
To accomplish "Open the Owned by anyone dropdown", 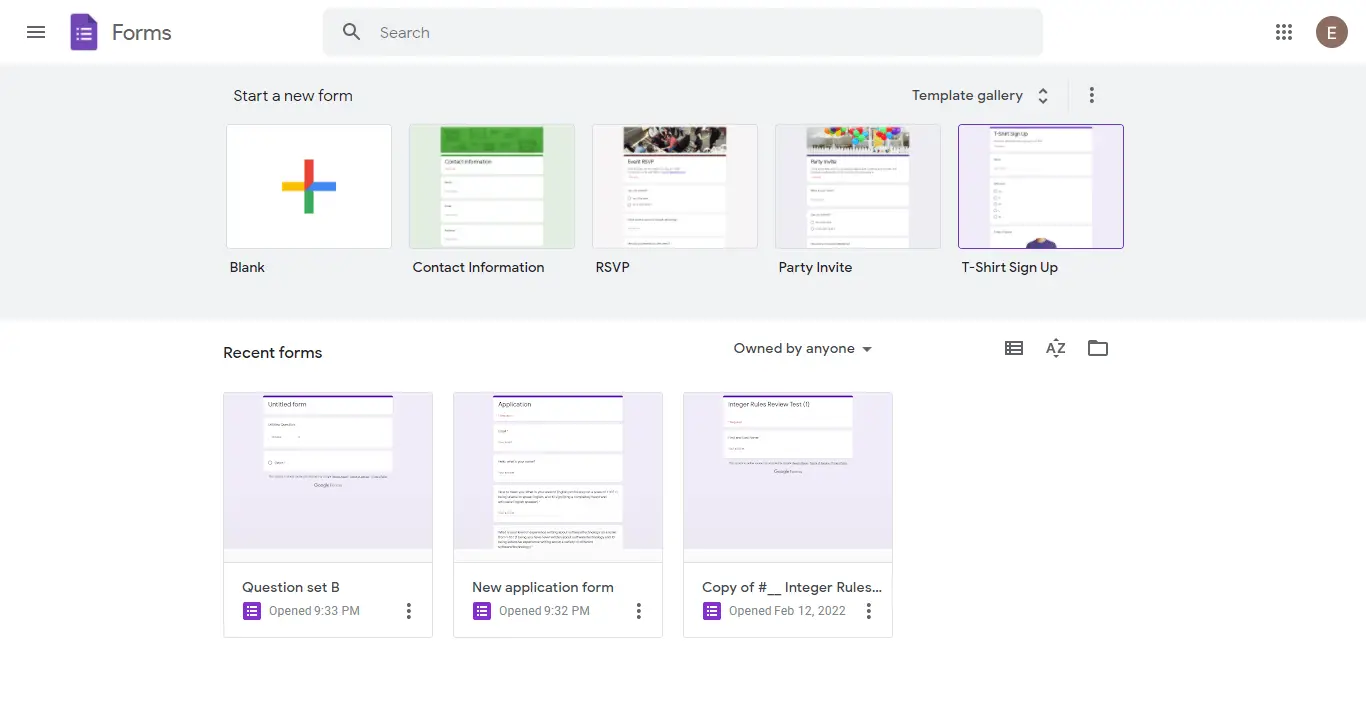I will (803, 349).
